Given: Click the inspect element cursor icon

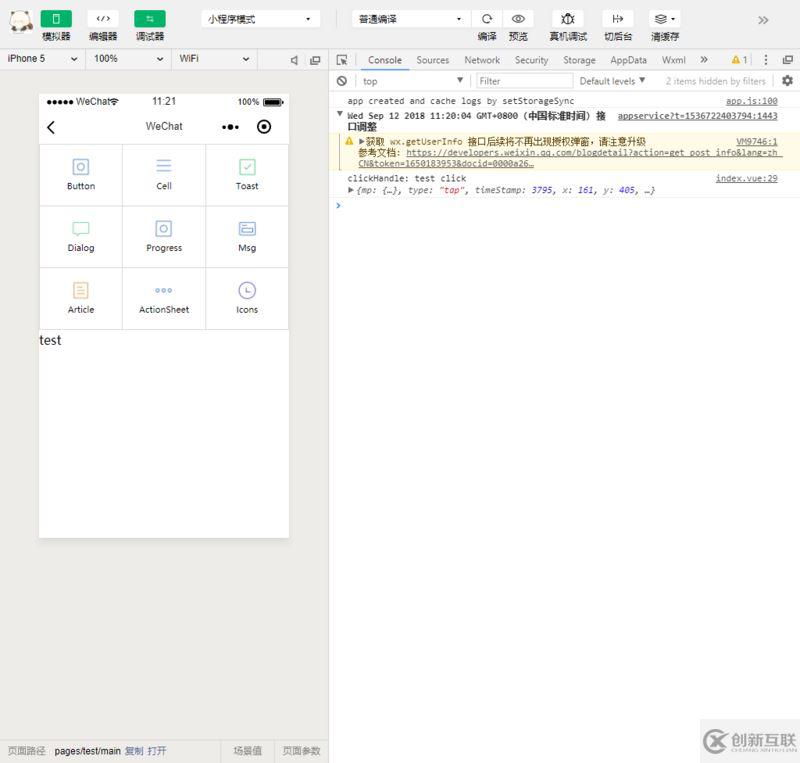Looking at the screenshot, I should 342,60.
